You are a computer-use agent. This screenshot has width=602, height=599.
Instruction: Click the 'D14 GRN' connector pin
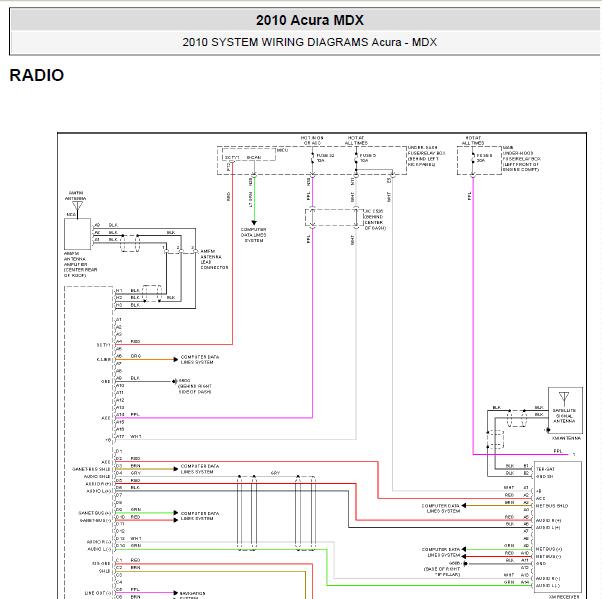click(x=129, y=546)
